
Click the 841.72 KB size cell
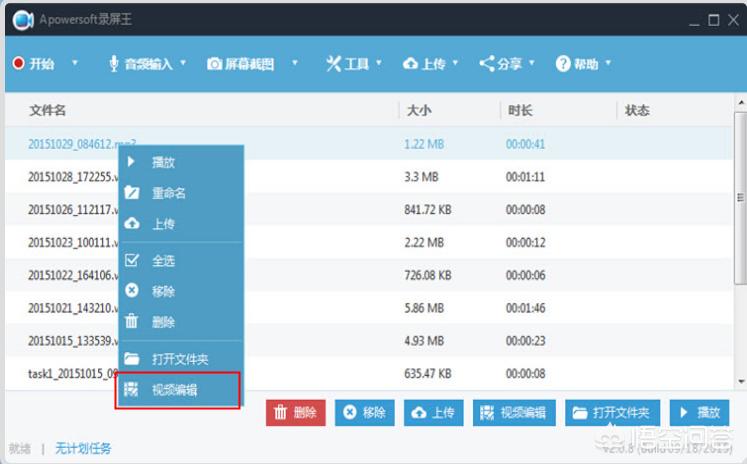pyautogui.click(x=428, y=210)
